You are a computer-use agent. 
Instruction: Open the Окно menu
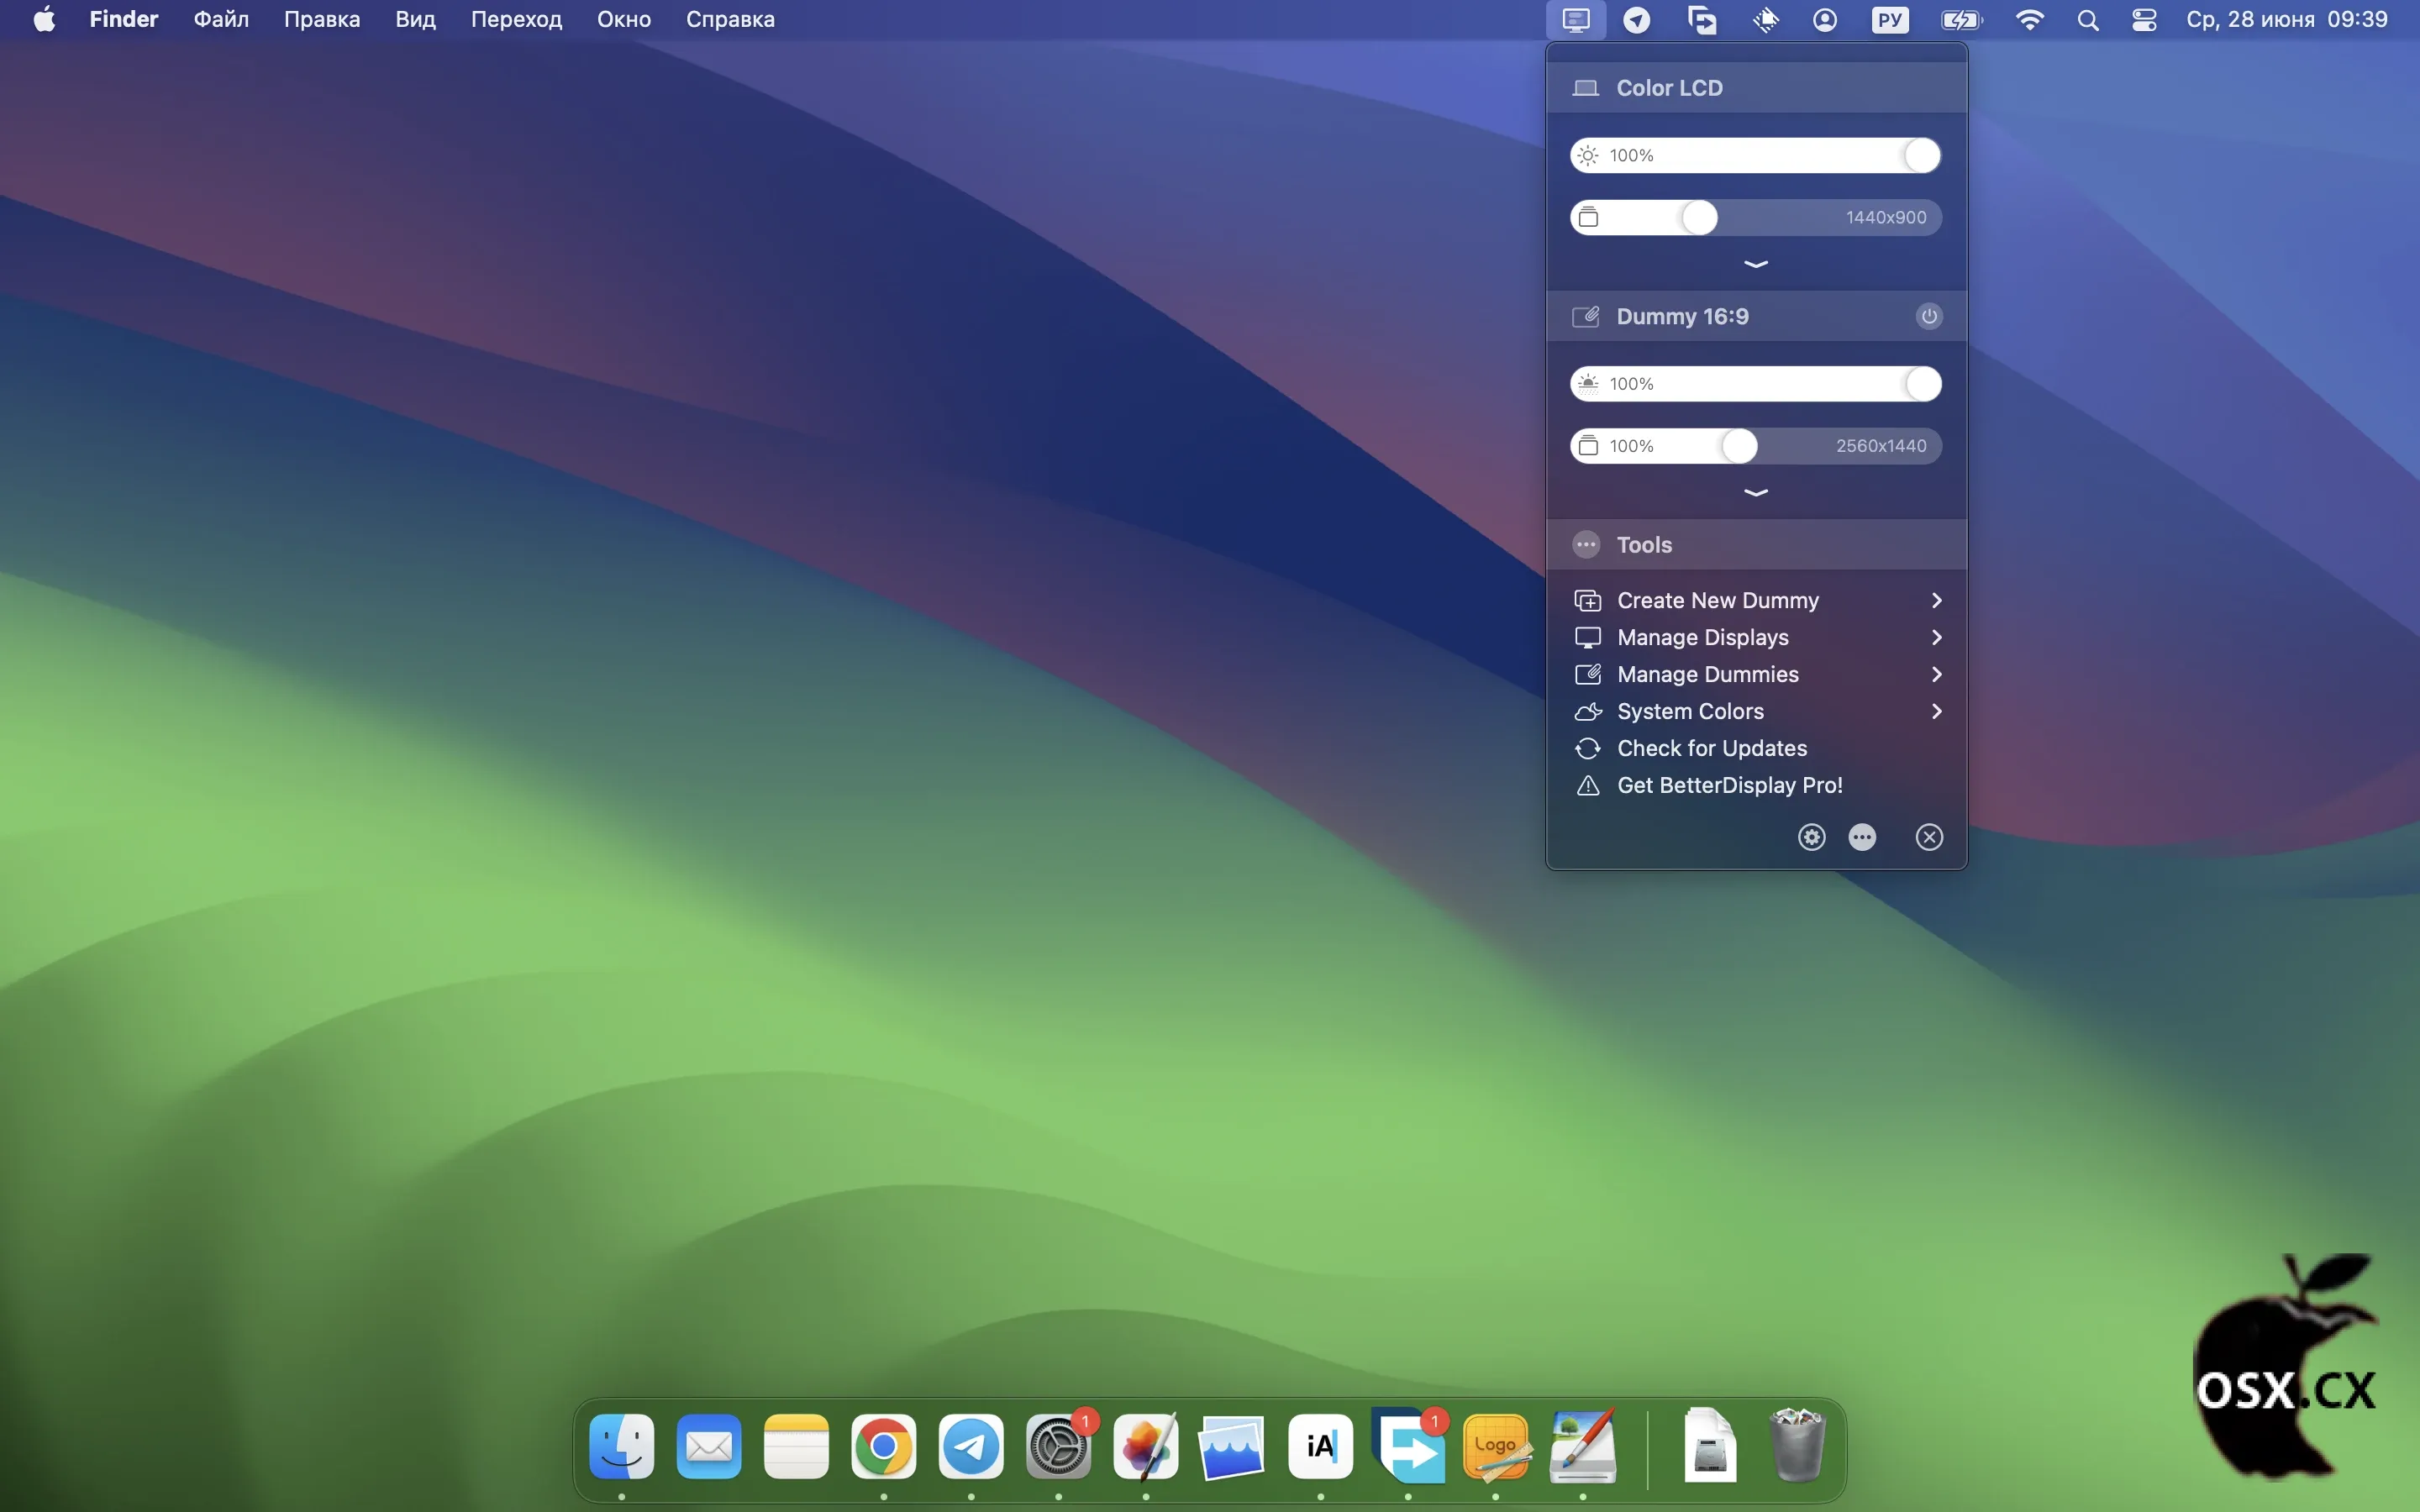click(x=624, y=20)
